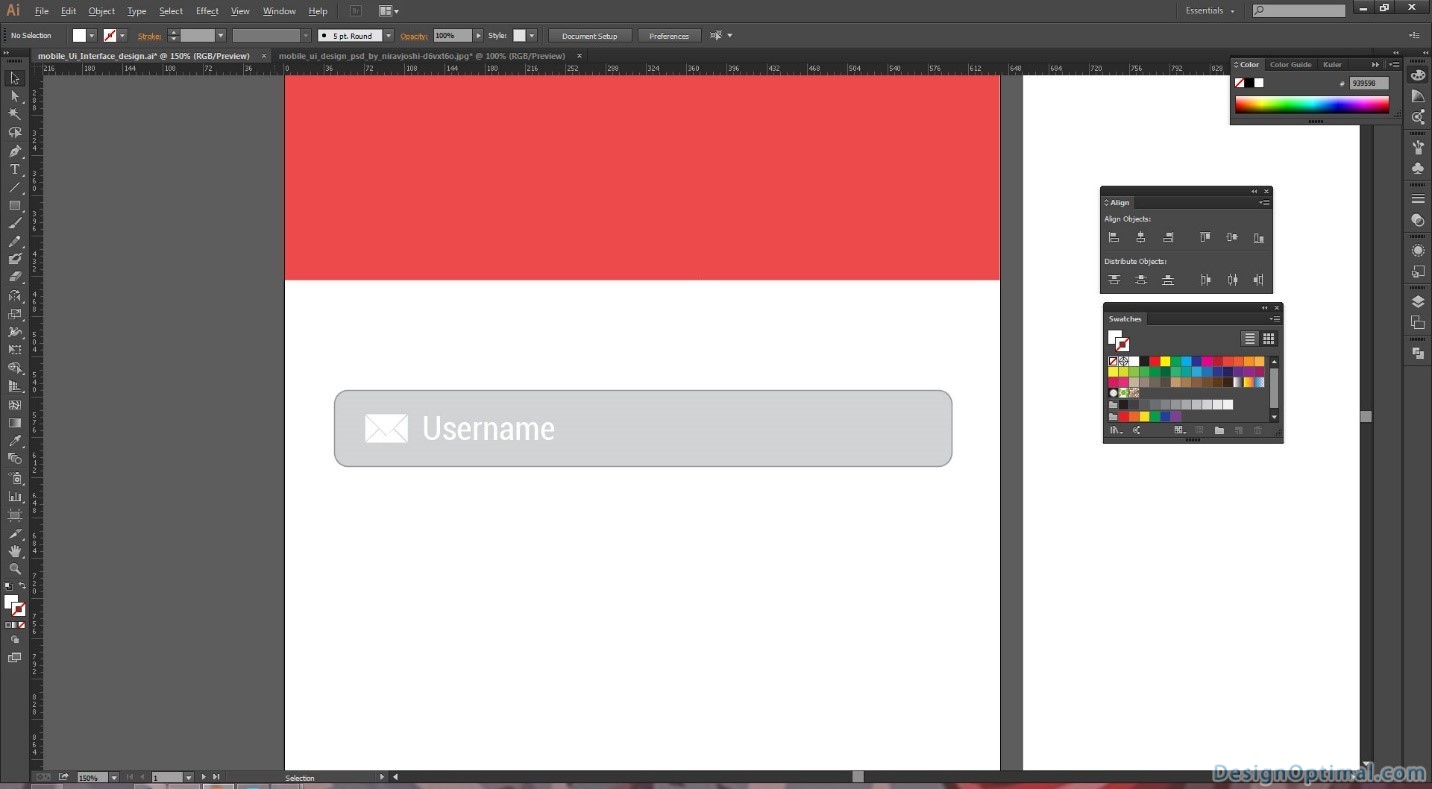Click Horizontal Align Center in Align panel
The image size is (1432, 789).
[1140, 237]
